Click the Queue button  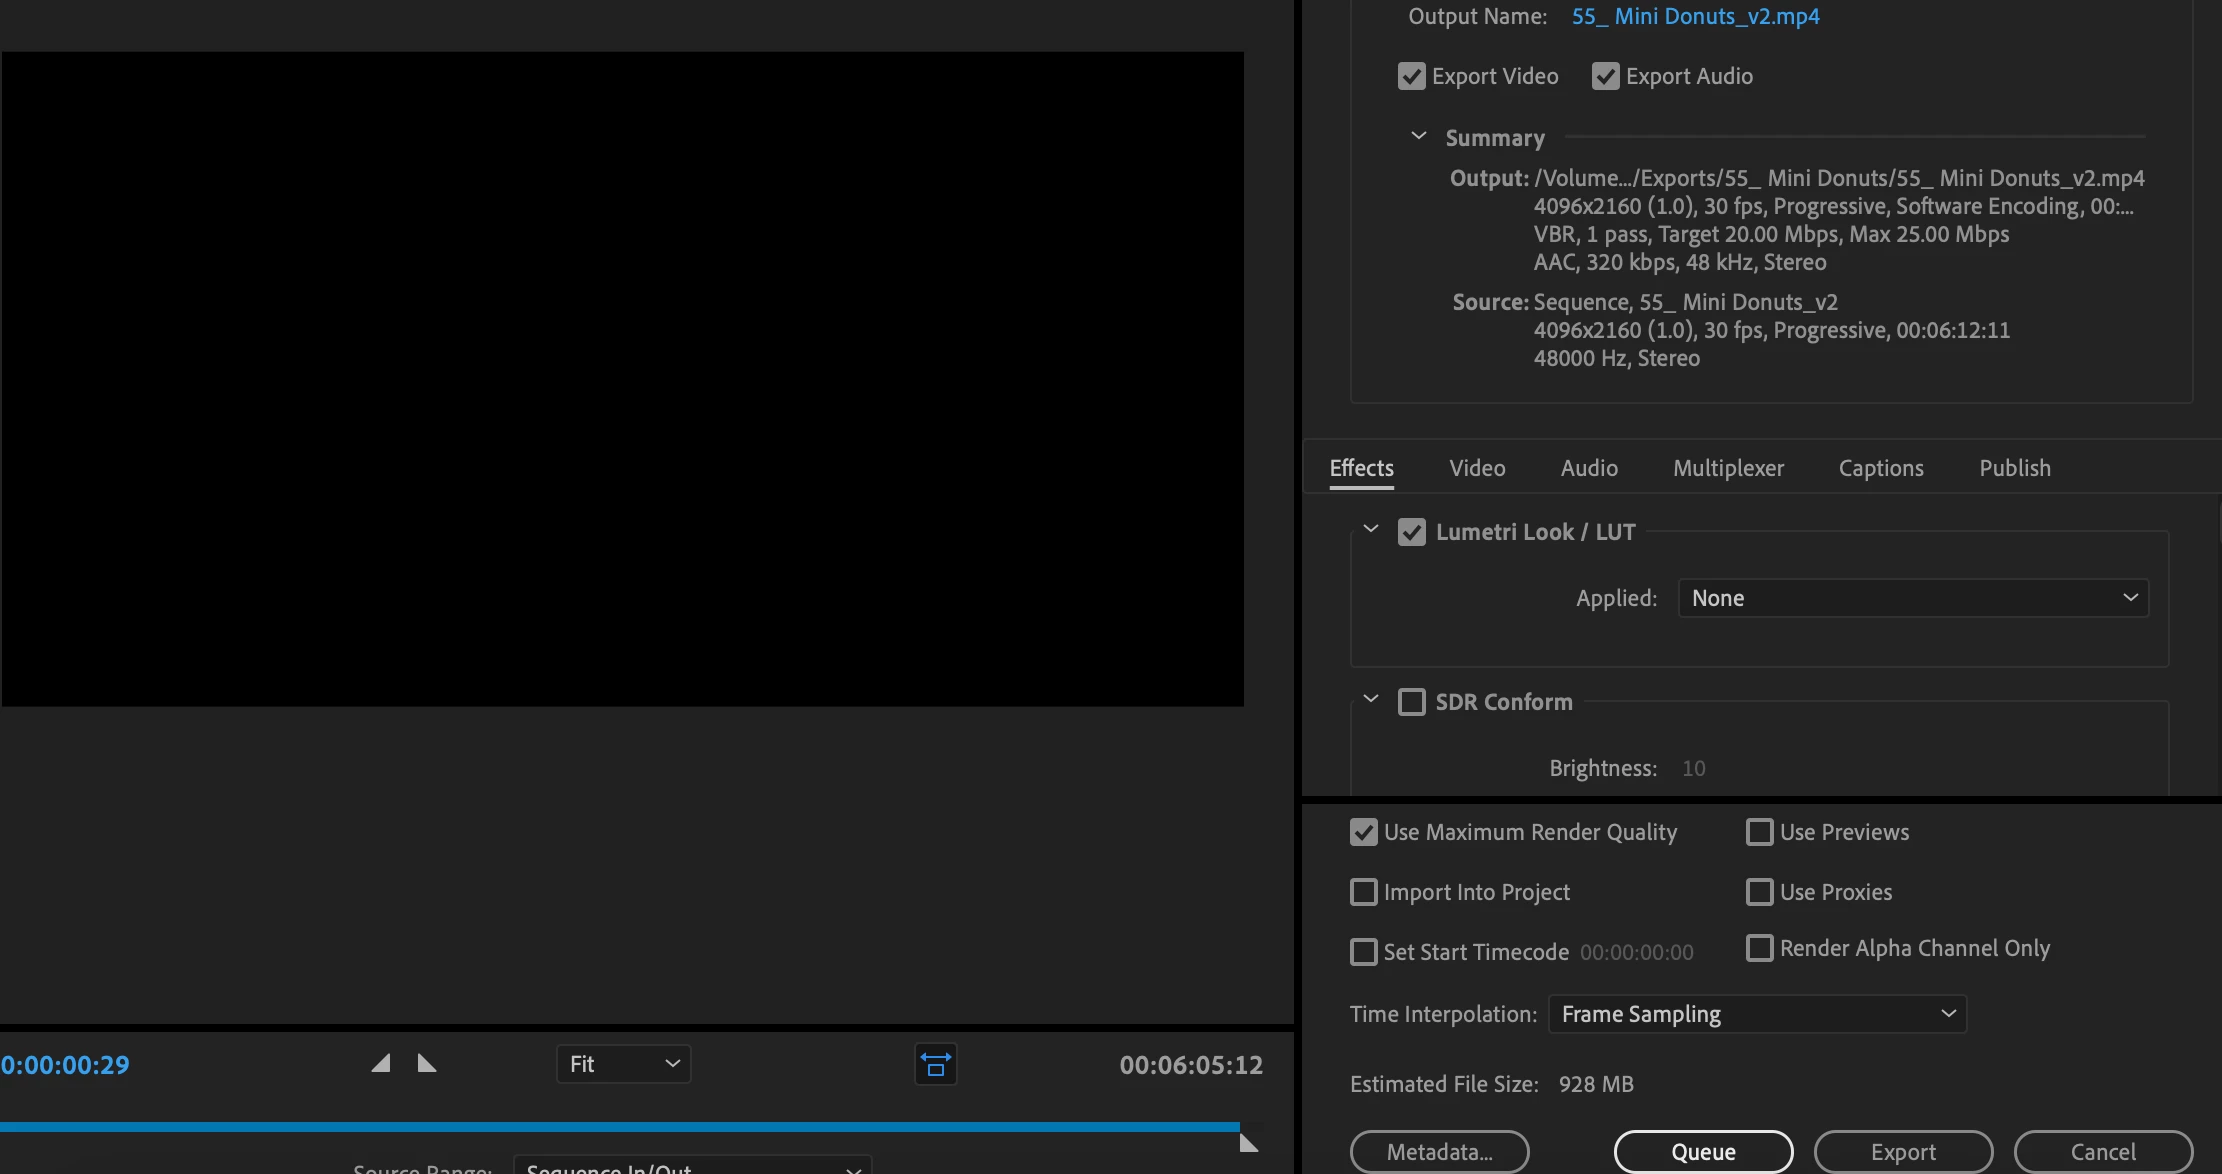click(1703, 1152)
